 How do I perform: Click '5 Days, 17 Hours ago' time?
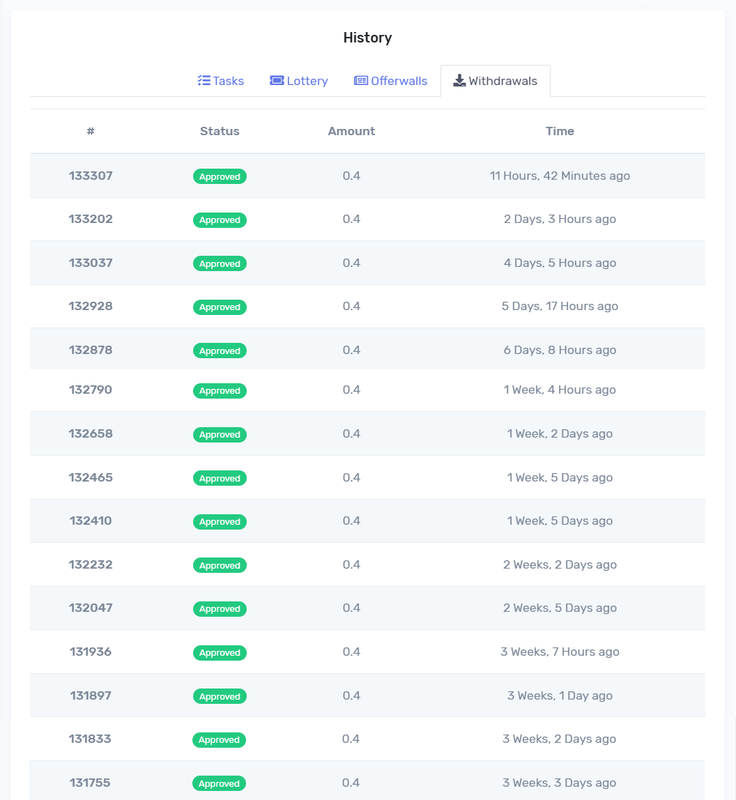560,307
